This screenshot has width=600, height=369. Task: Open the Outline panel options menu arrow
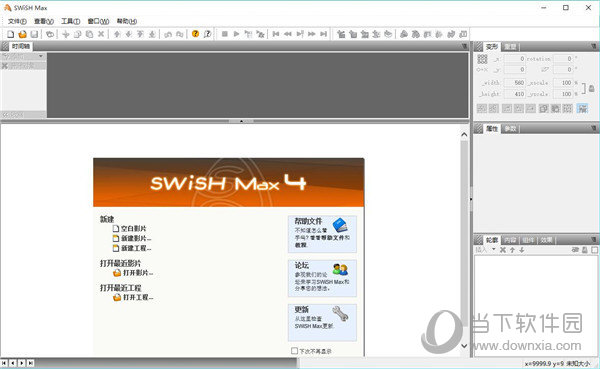pyautogui.click(x=594, y=240)
